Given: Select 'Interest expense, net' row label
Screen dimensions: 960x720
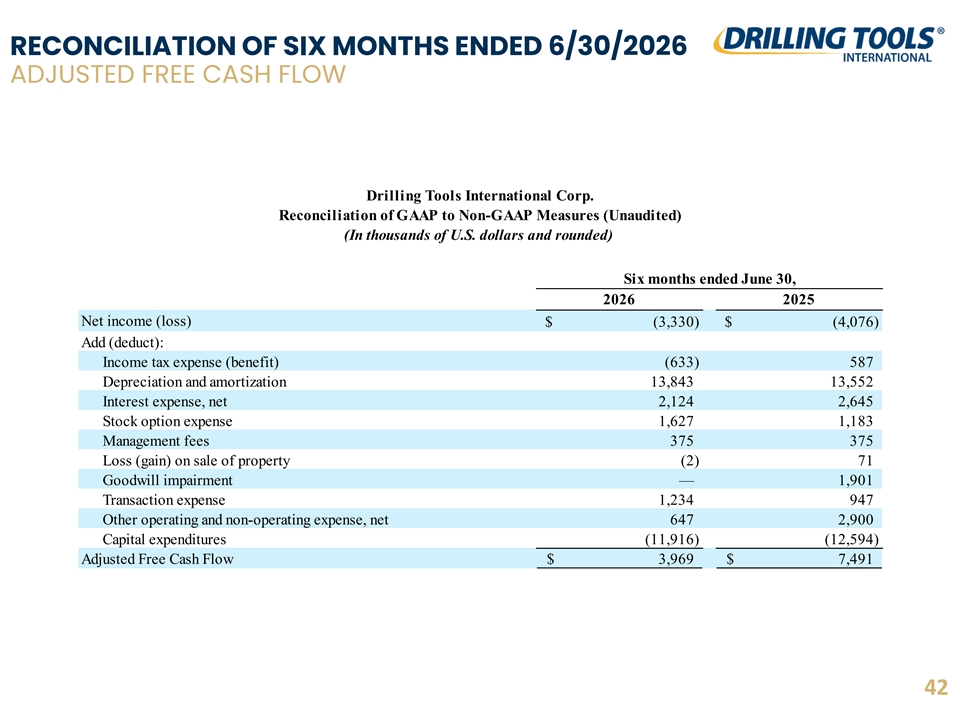Looking at the screenshot, I should coord(165,402).
